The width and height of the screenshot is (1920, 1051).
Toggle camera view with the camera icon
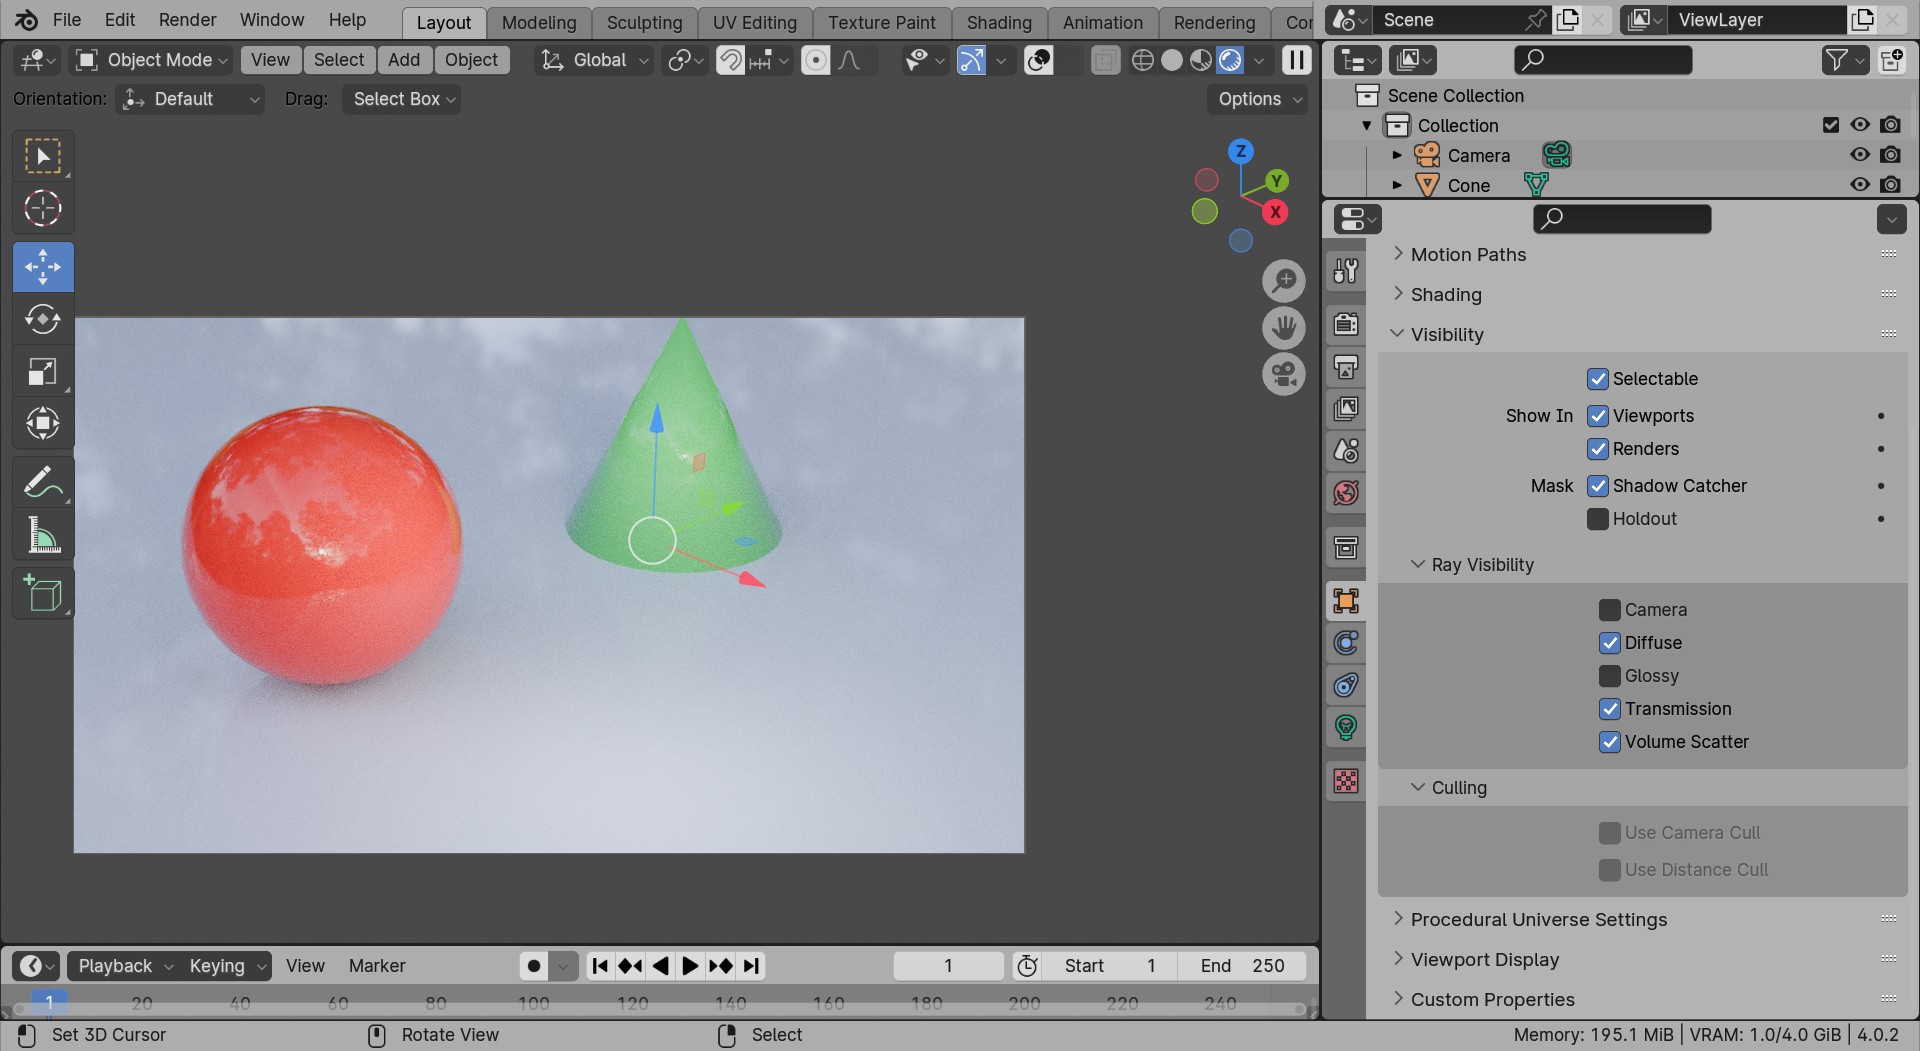(x=1283, y=374)
